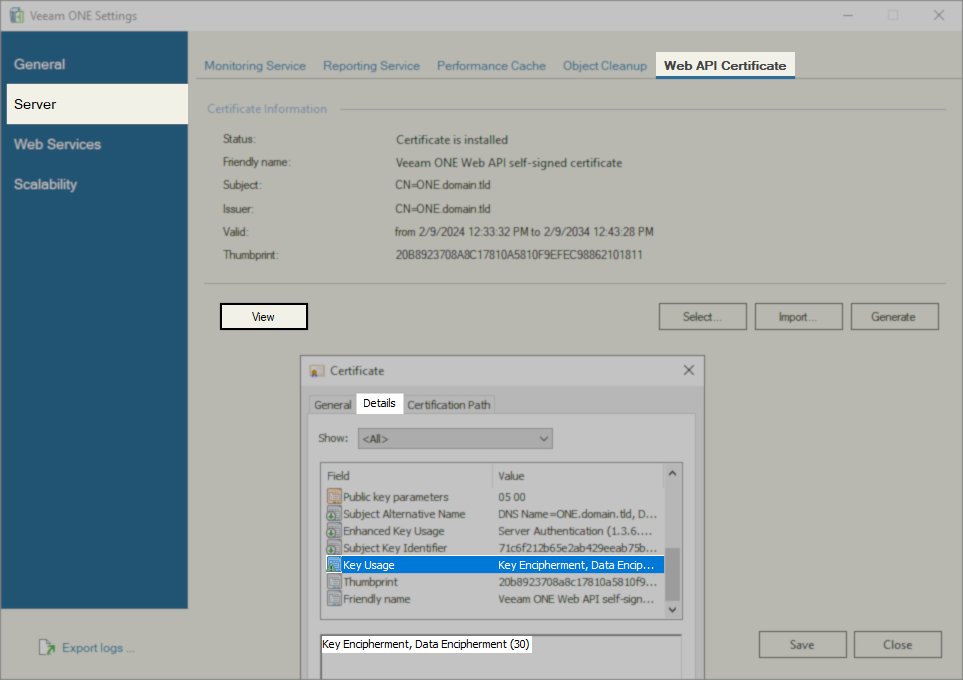
Task: Click the thumbprint value 20B8923708A8C...
Action: point(519,254)
